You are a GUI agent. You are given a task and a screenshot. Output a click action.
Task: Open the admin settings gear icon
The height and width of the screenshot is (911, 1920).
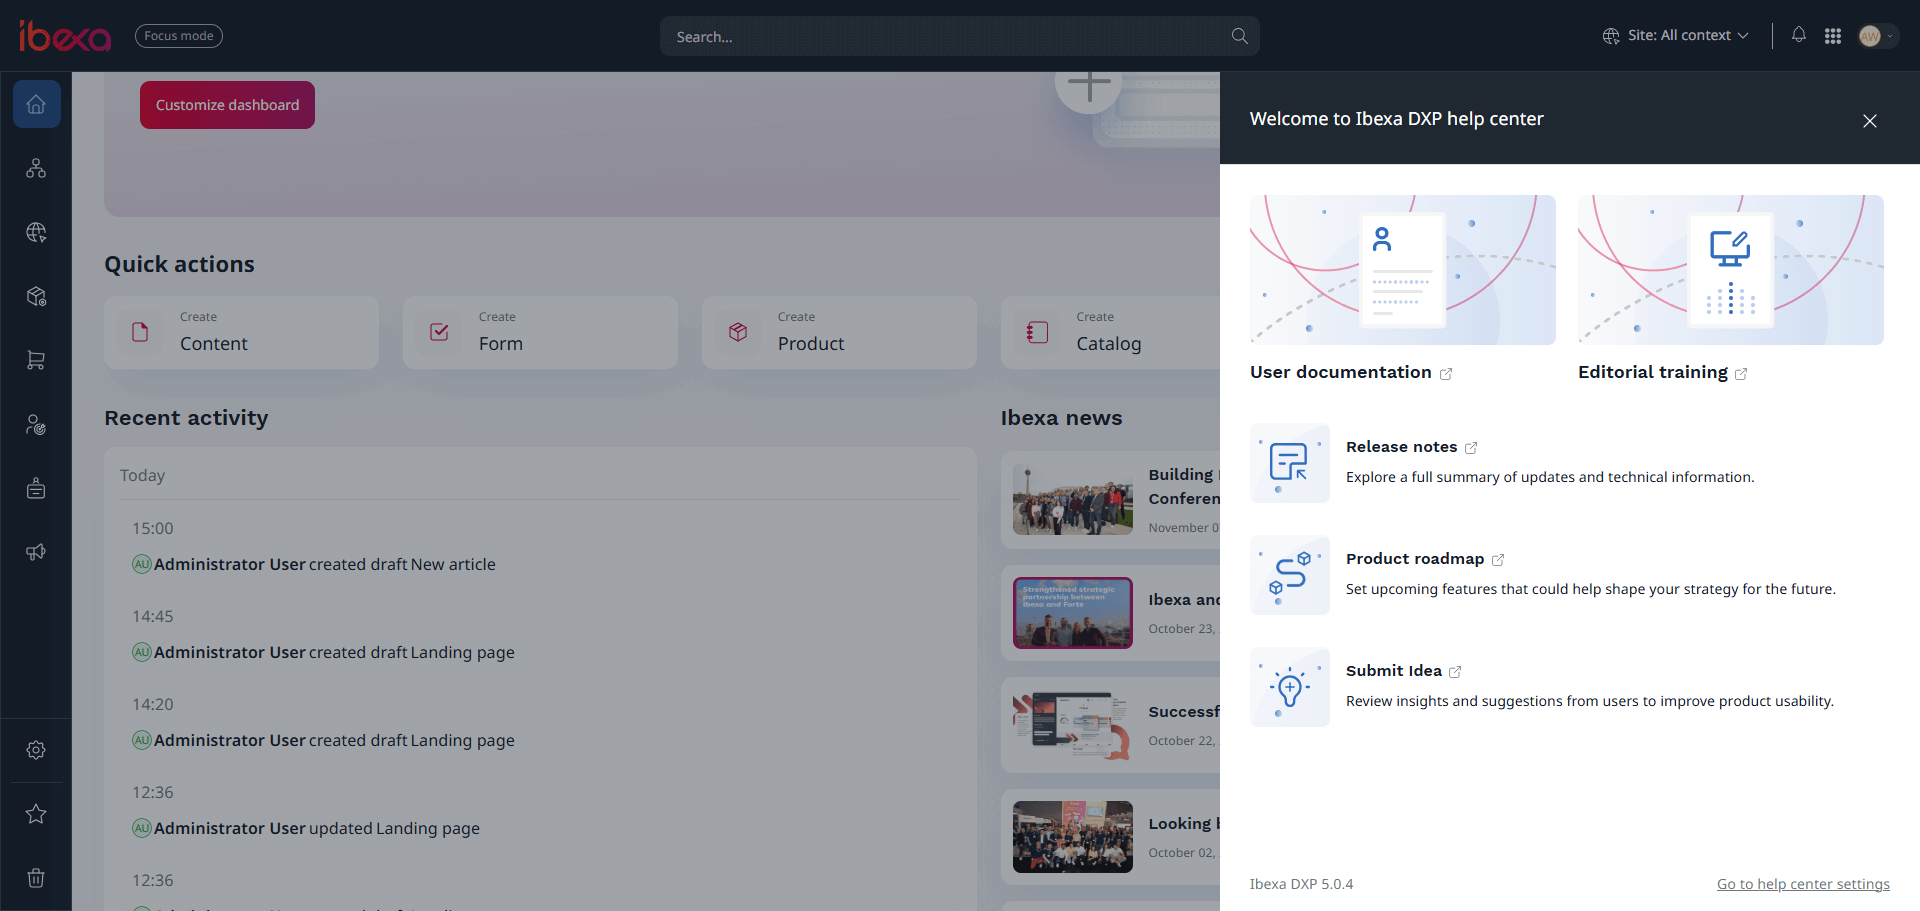36,750
